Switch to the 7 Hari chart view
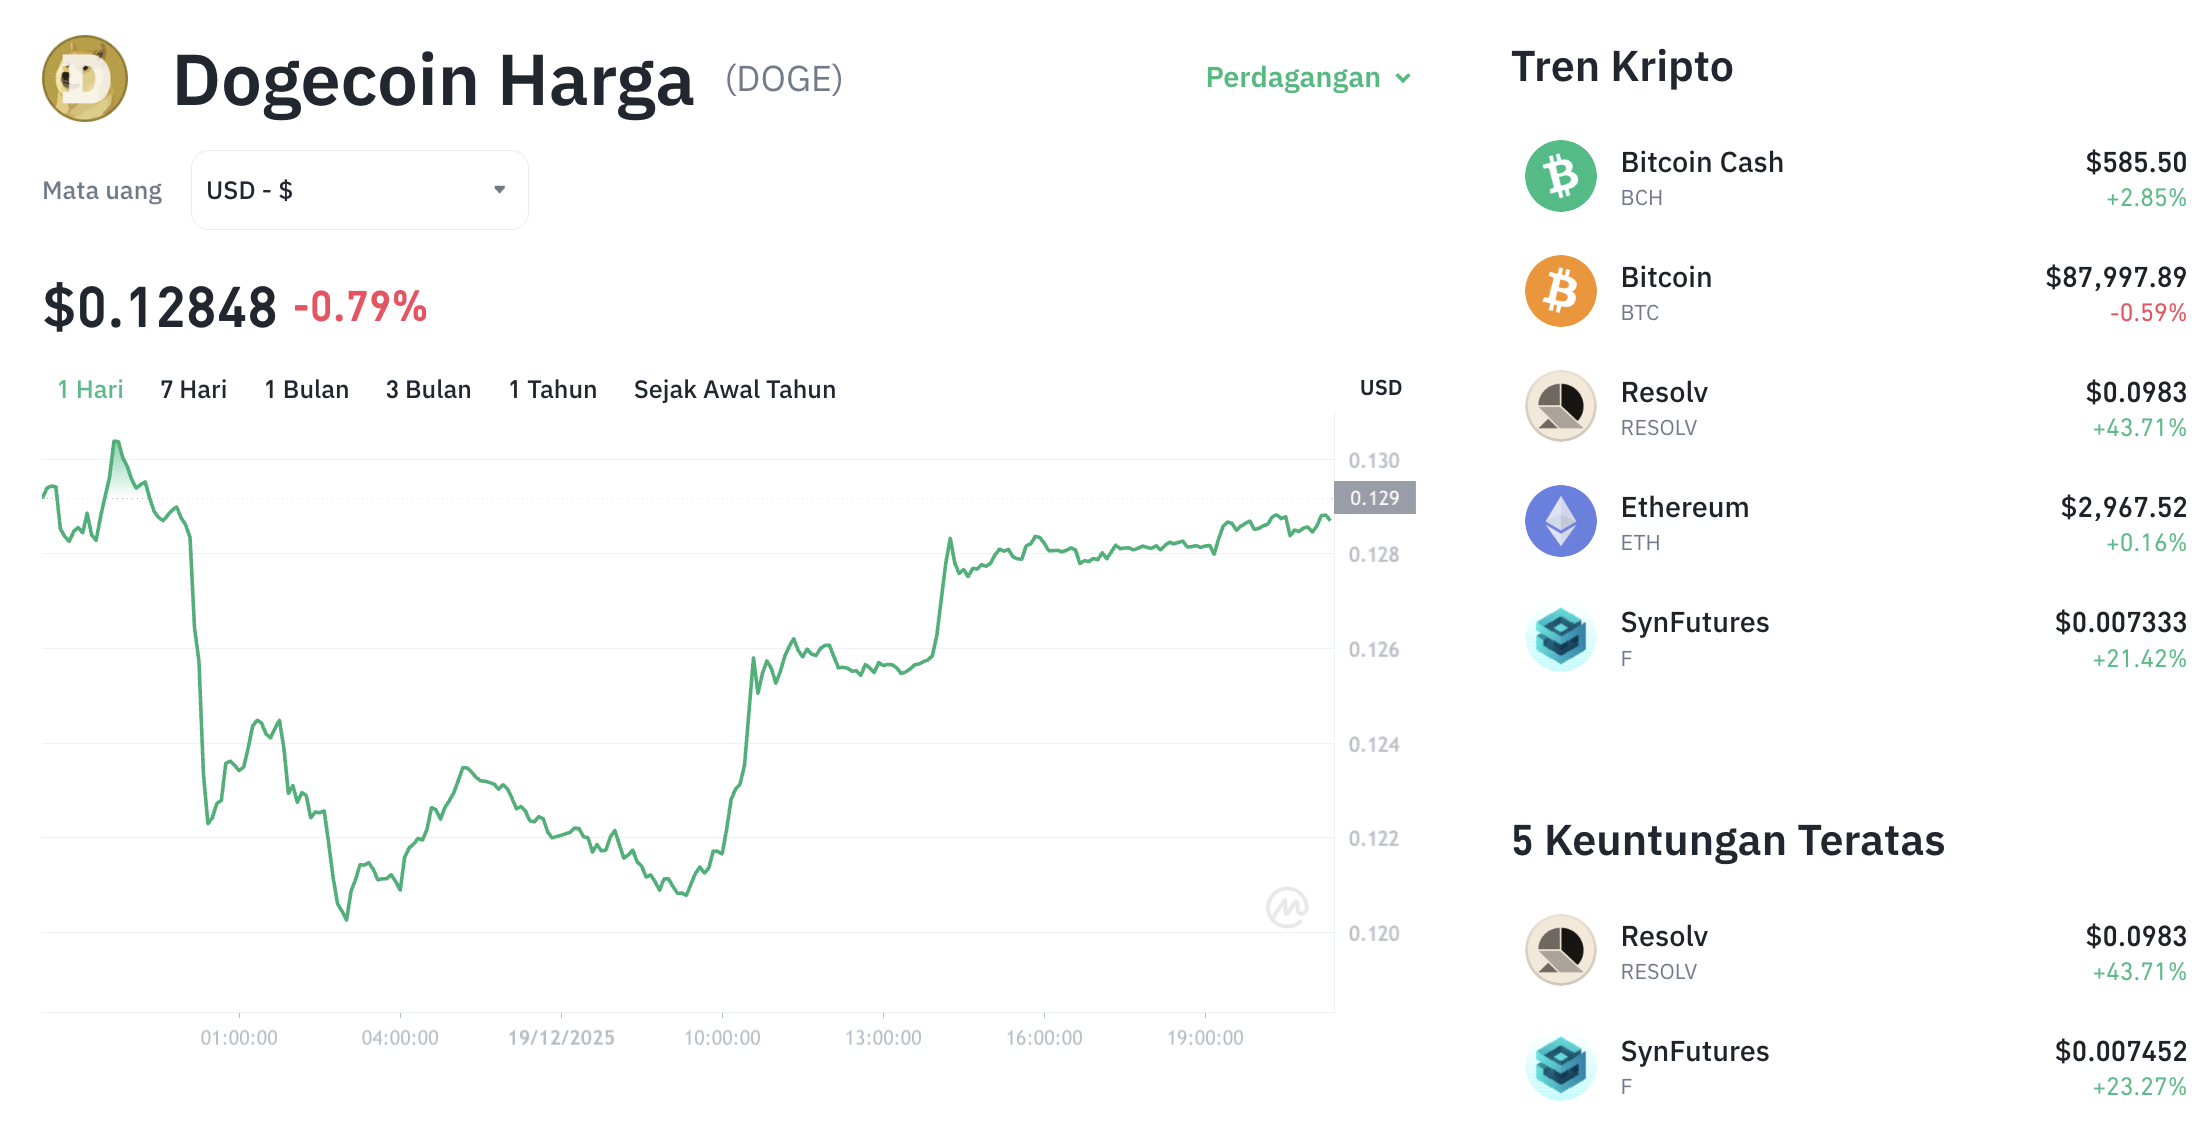Image resolution: width=2198 pixels, height=1122 pixels. pos(194,389)
